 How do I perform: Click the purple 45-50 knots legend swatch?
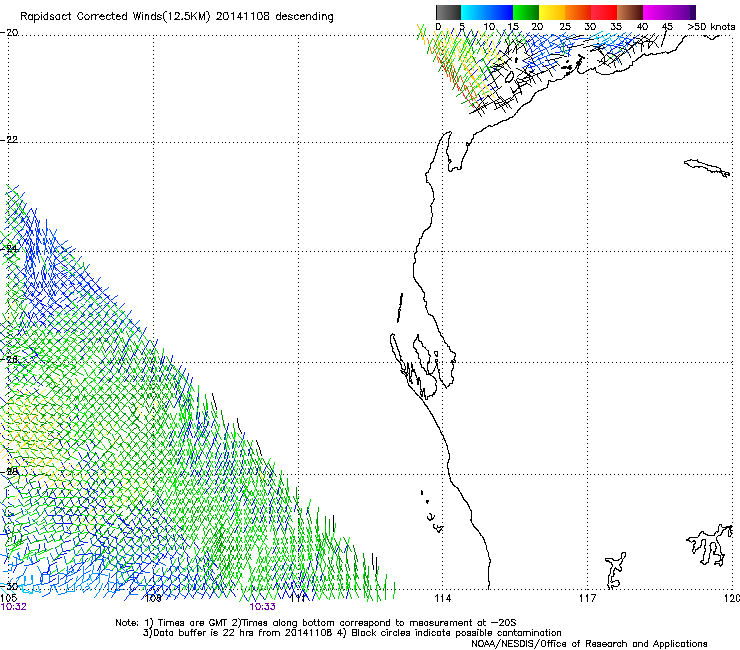point(682,12)
